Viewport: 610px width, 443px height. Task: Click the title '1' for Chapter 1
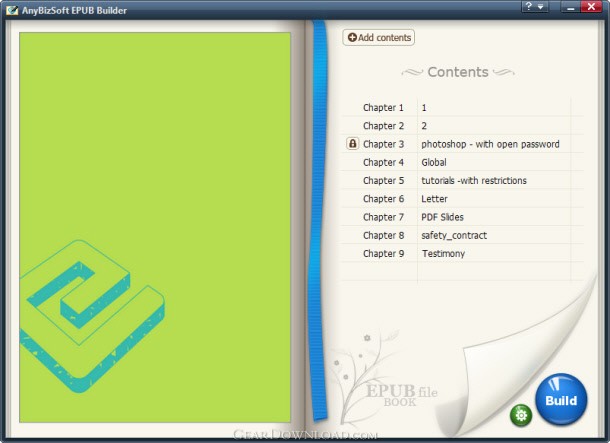[x=424, y=108]
